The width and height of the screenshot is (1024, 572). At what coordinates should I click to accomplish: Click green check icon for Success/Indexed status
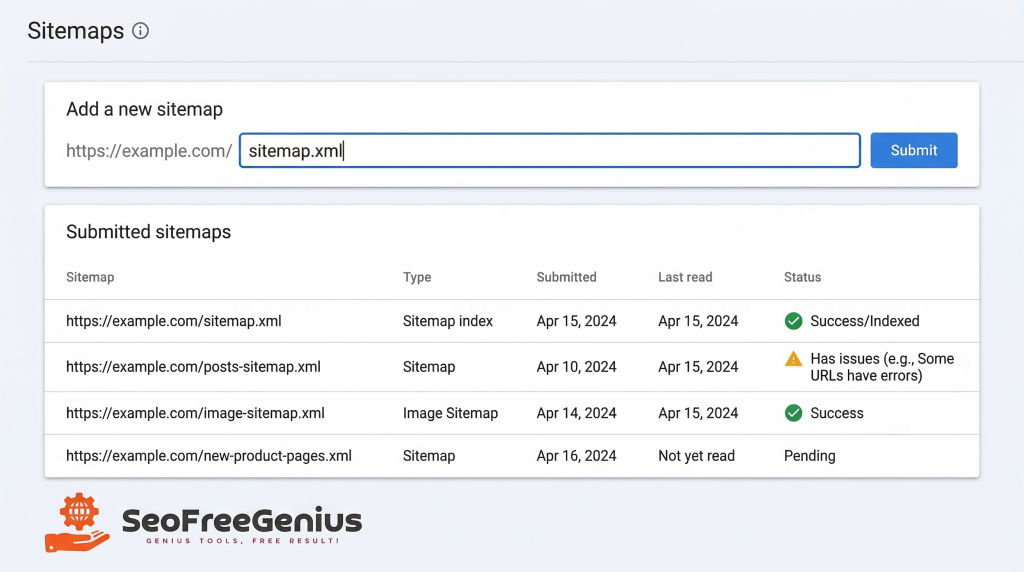pyautogui.click(x=793, y=321)
